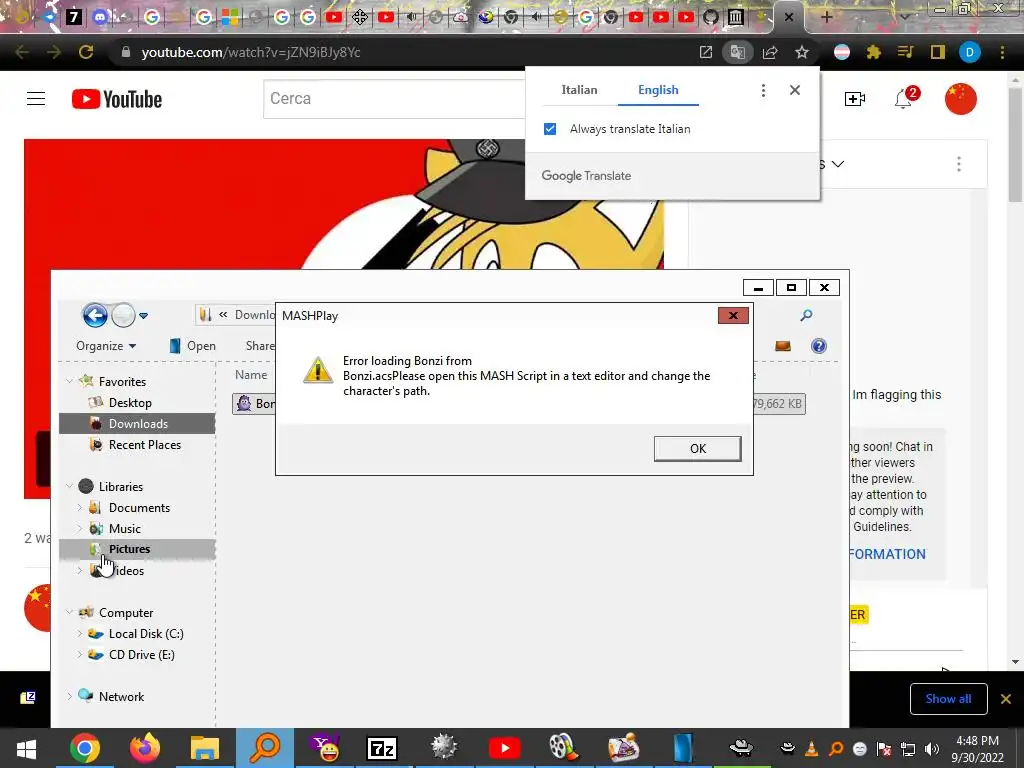The height and width of the screenshot is (768, 1024).
Task: Open YouTube notifications bell
Action: pos(904,99)
